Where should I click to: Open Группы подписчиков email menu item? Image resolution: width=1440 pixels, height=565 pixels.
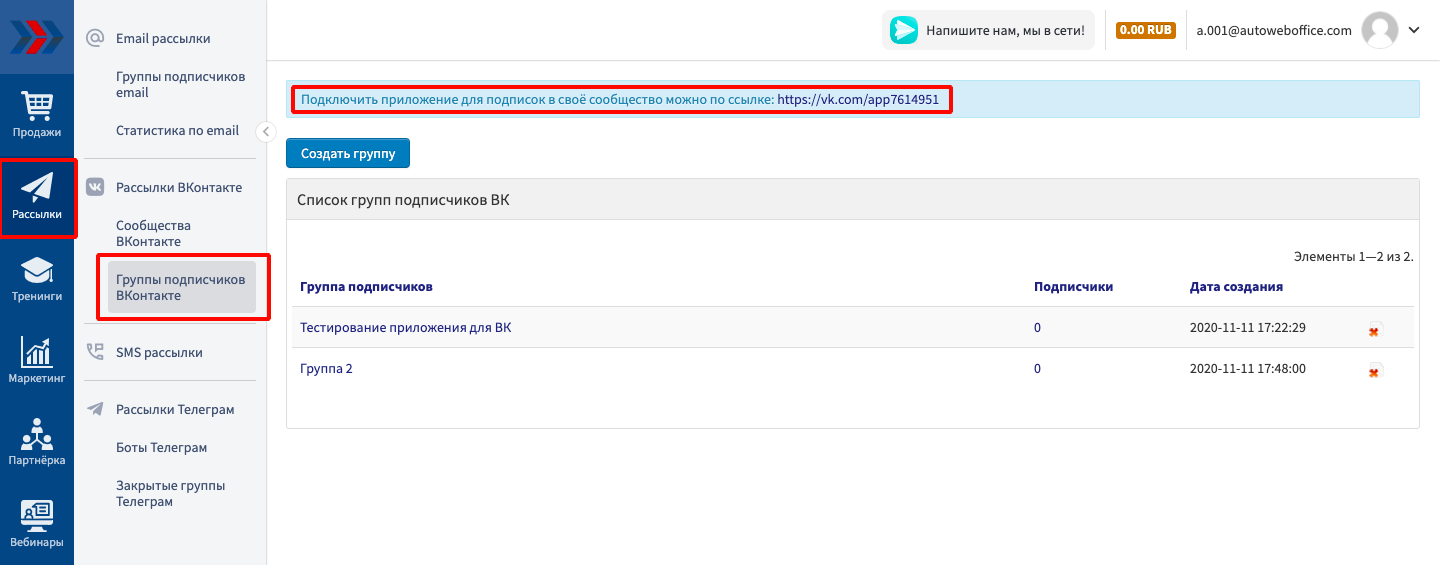180,85
